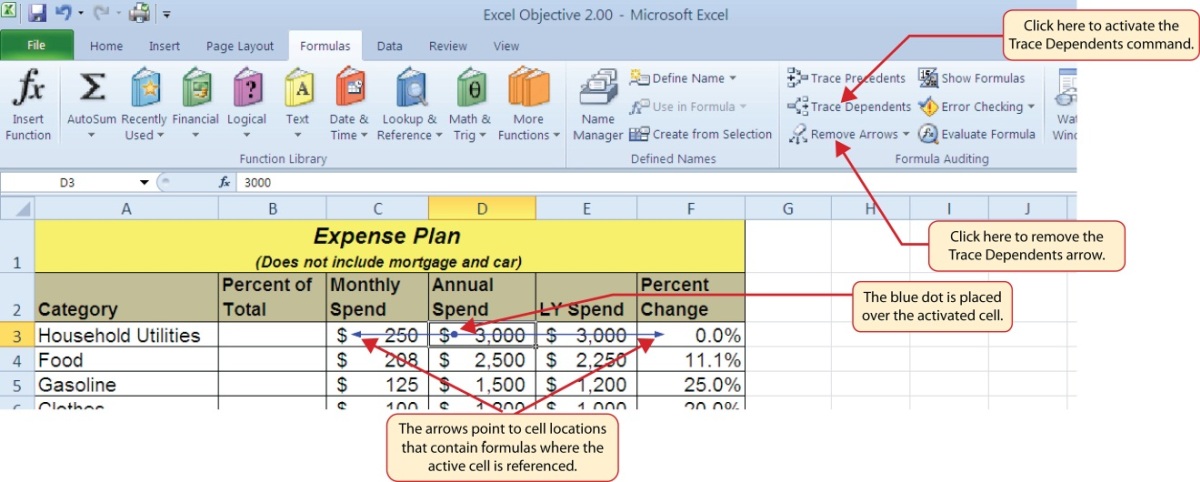Screen dimensions: 1200x482
Task: Select the 11.1% cell
Action: tap(691, 360)
